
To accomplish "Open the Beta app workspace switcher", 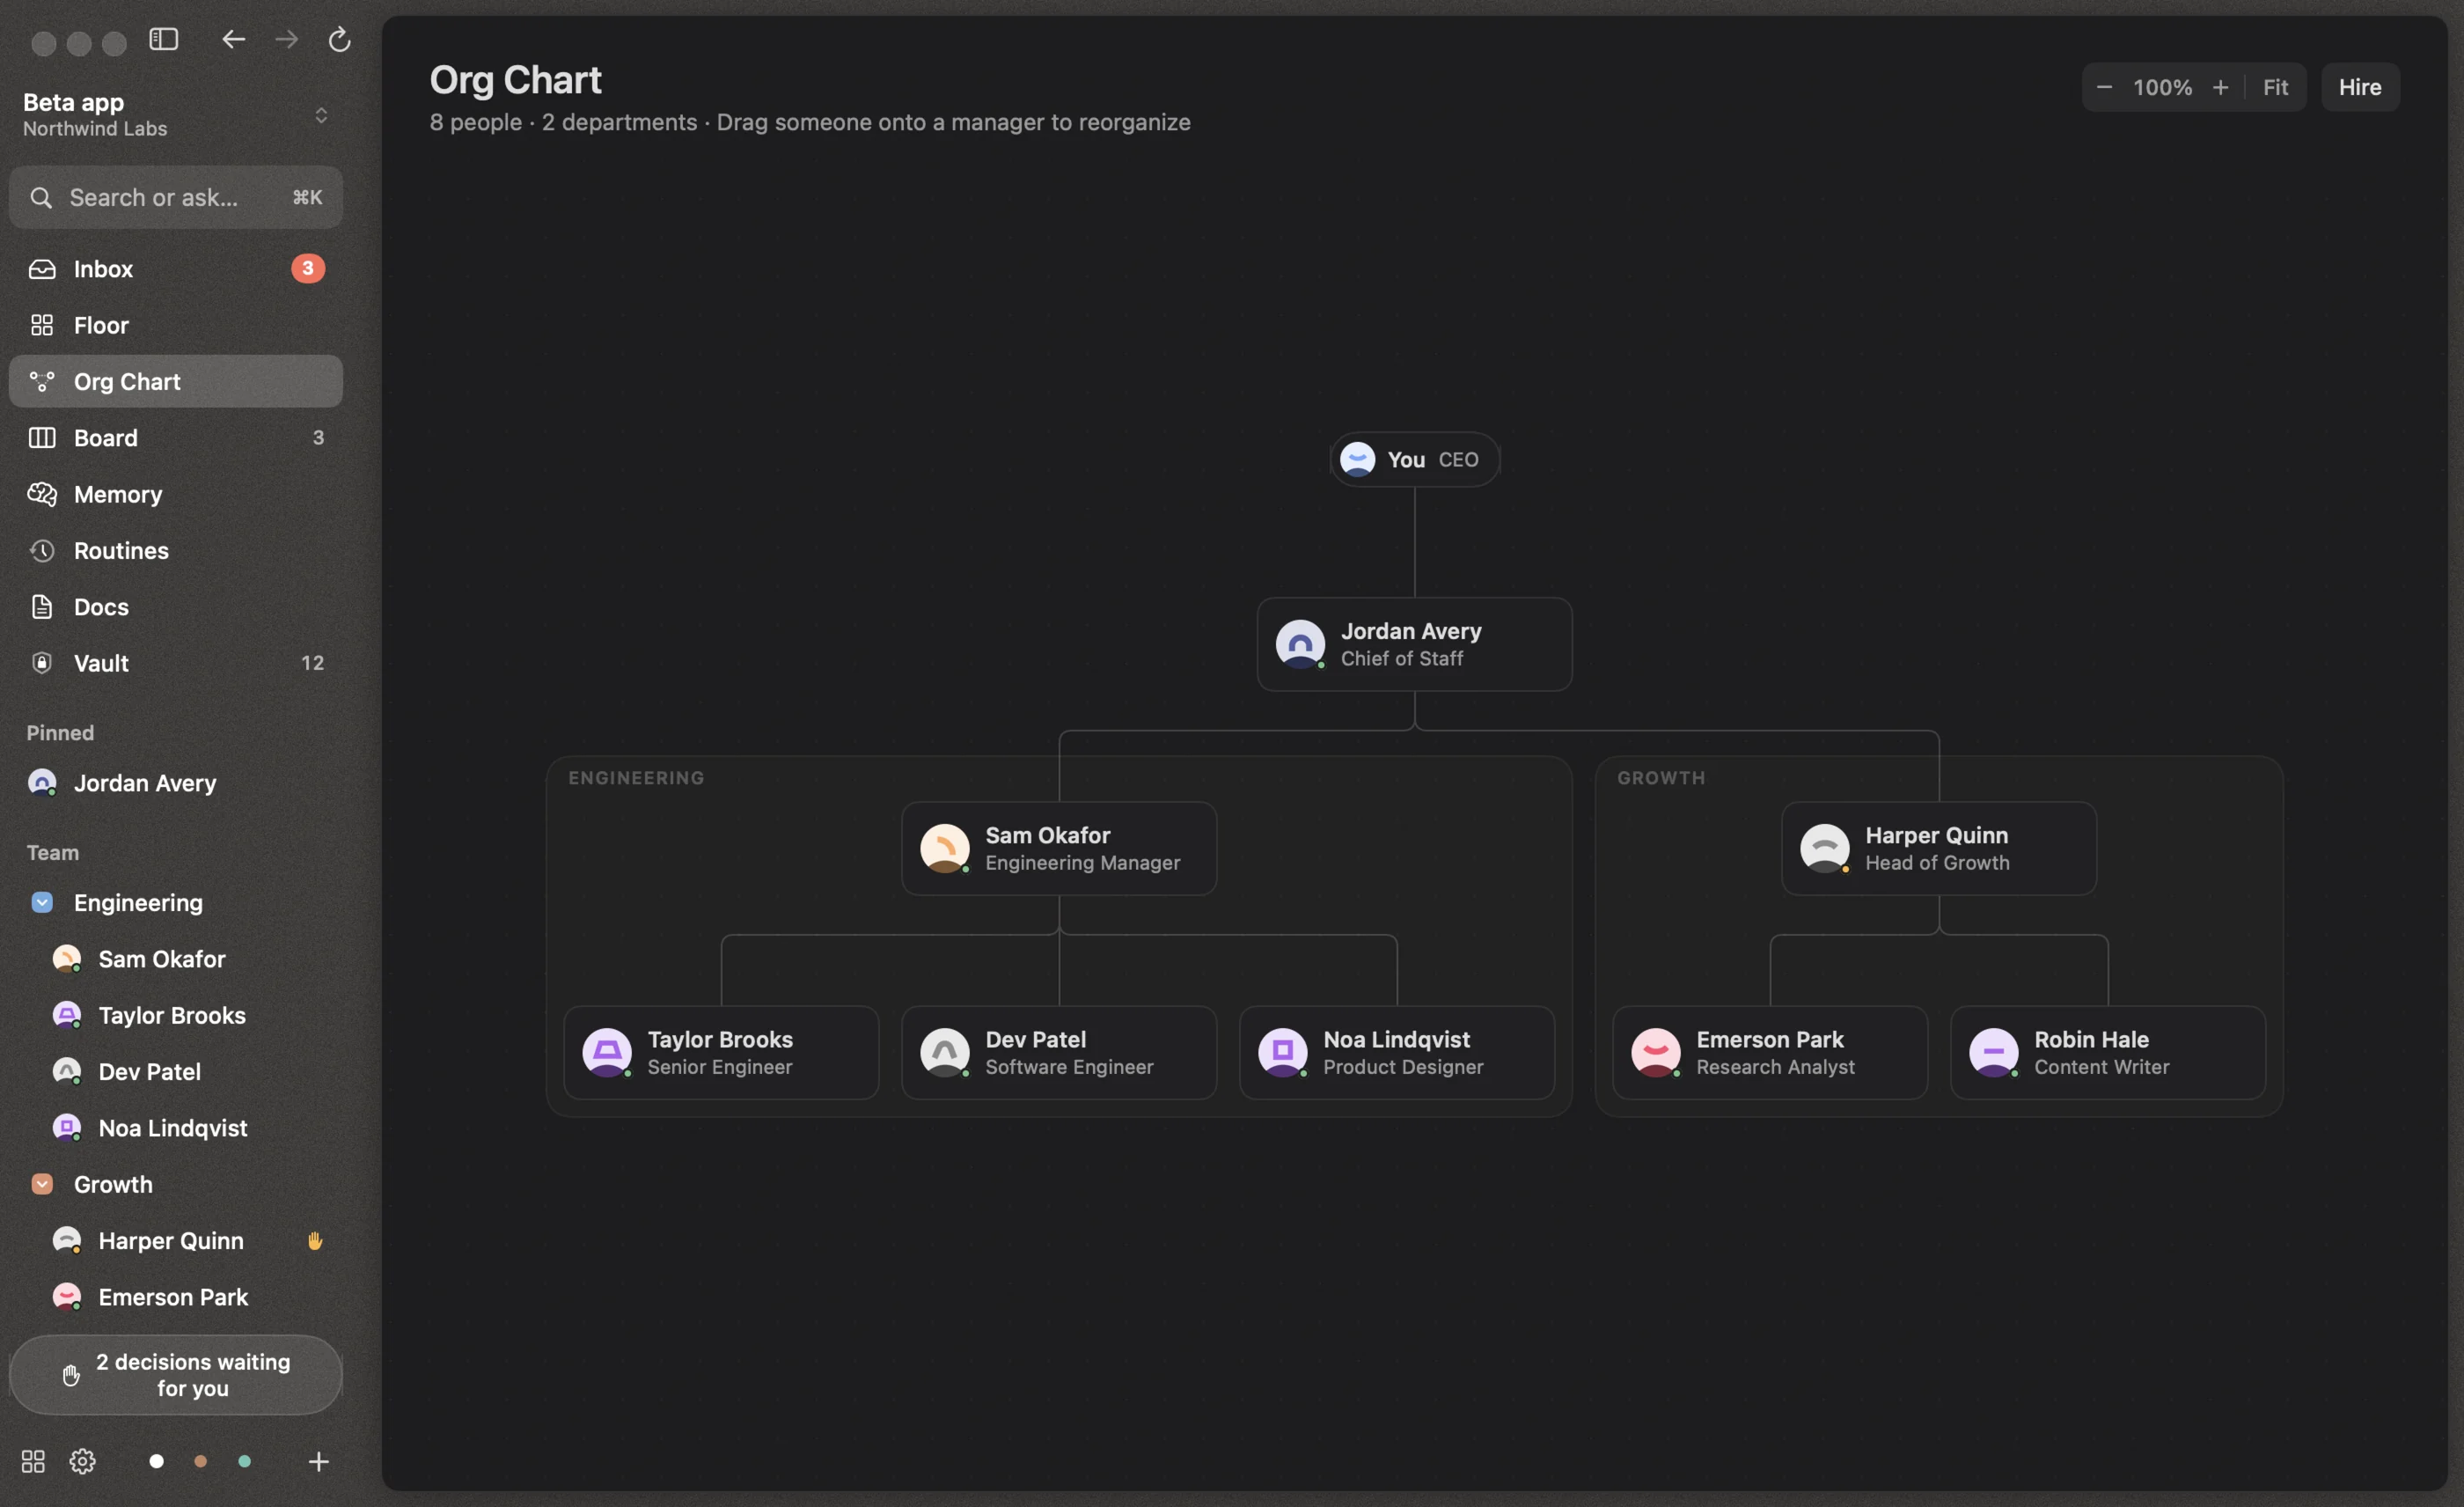I will tap(176, 115).
